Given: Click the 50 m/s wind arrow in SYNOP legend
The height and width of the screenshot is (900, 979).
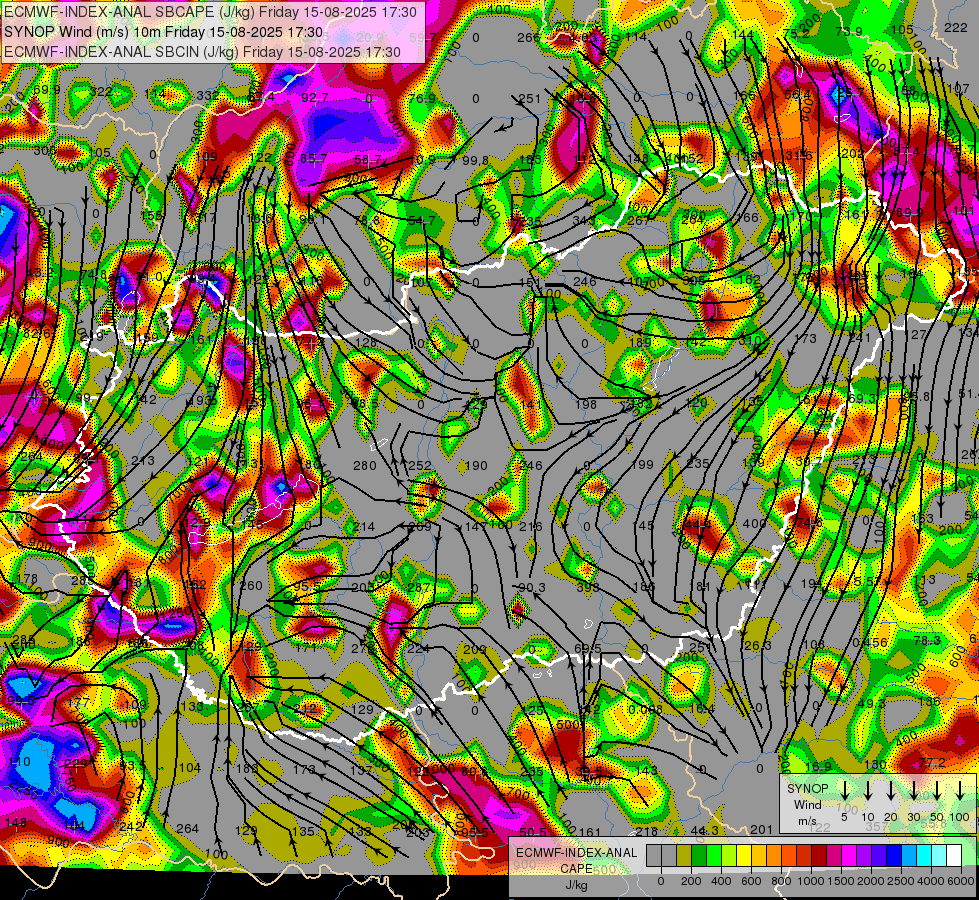Looking at the screenshot, I should (937, 790).
